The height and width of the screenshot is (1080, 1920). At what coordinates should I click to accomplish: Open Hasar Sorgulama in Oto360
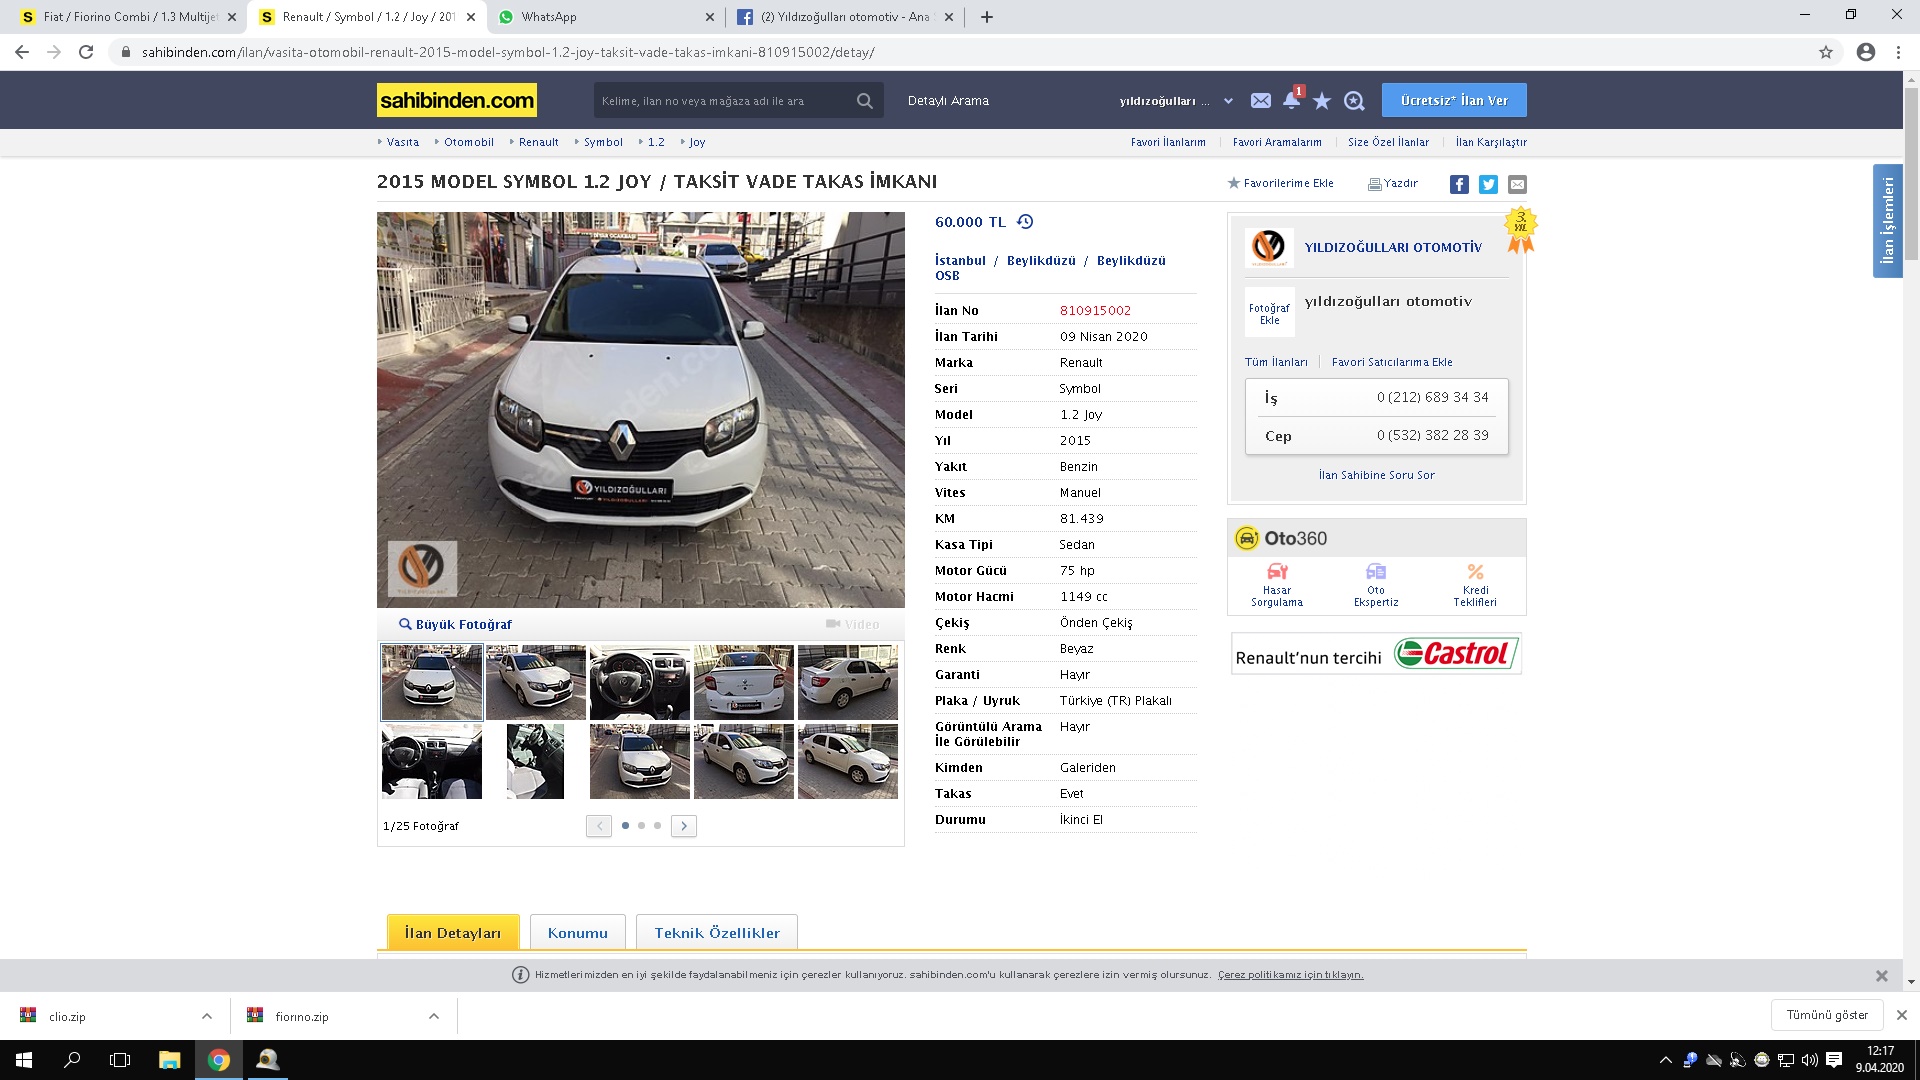pos(1277,584)
